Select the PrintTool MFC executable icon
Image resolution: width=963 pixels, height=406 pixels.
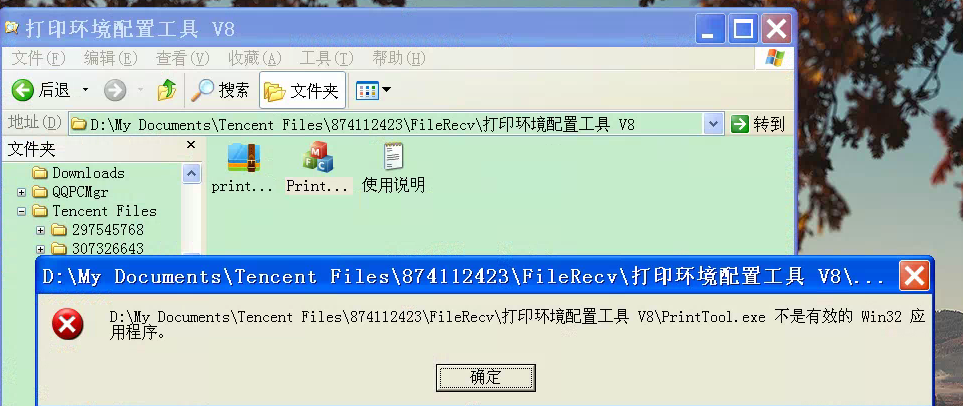(318, 157)
